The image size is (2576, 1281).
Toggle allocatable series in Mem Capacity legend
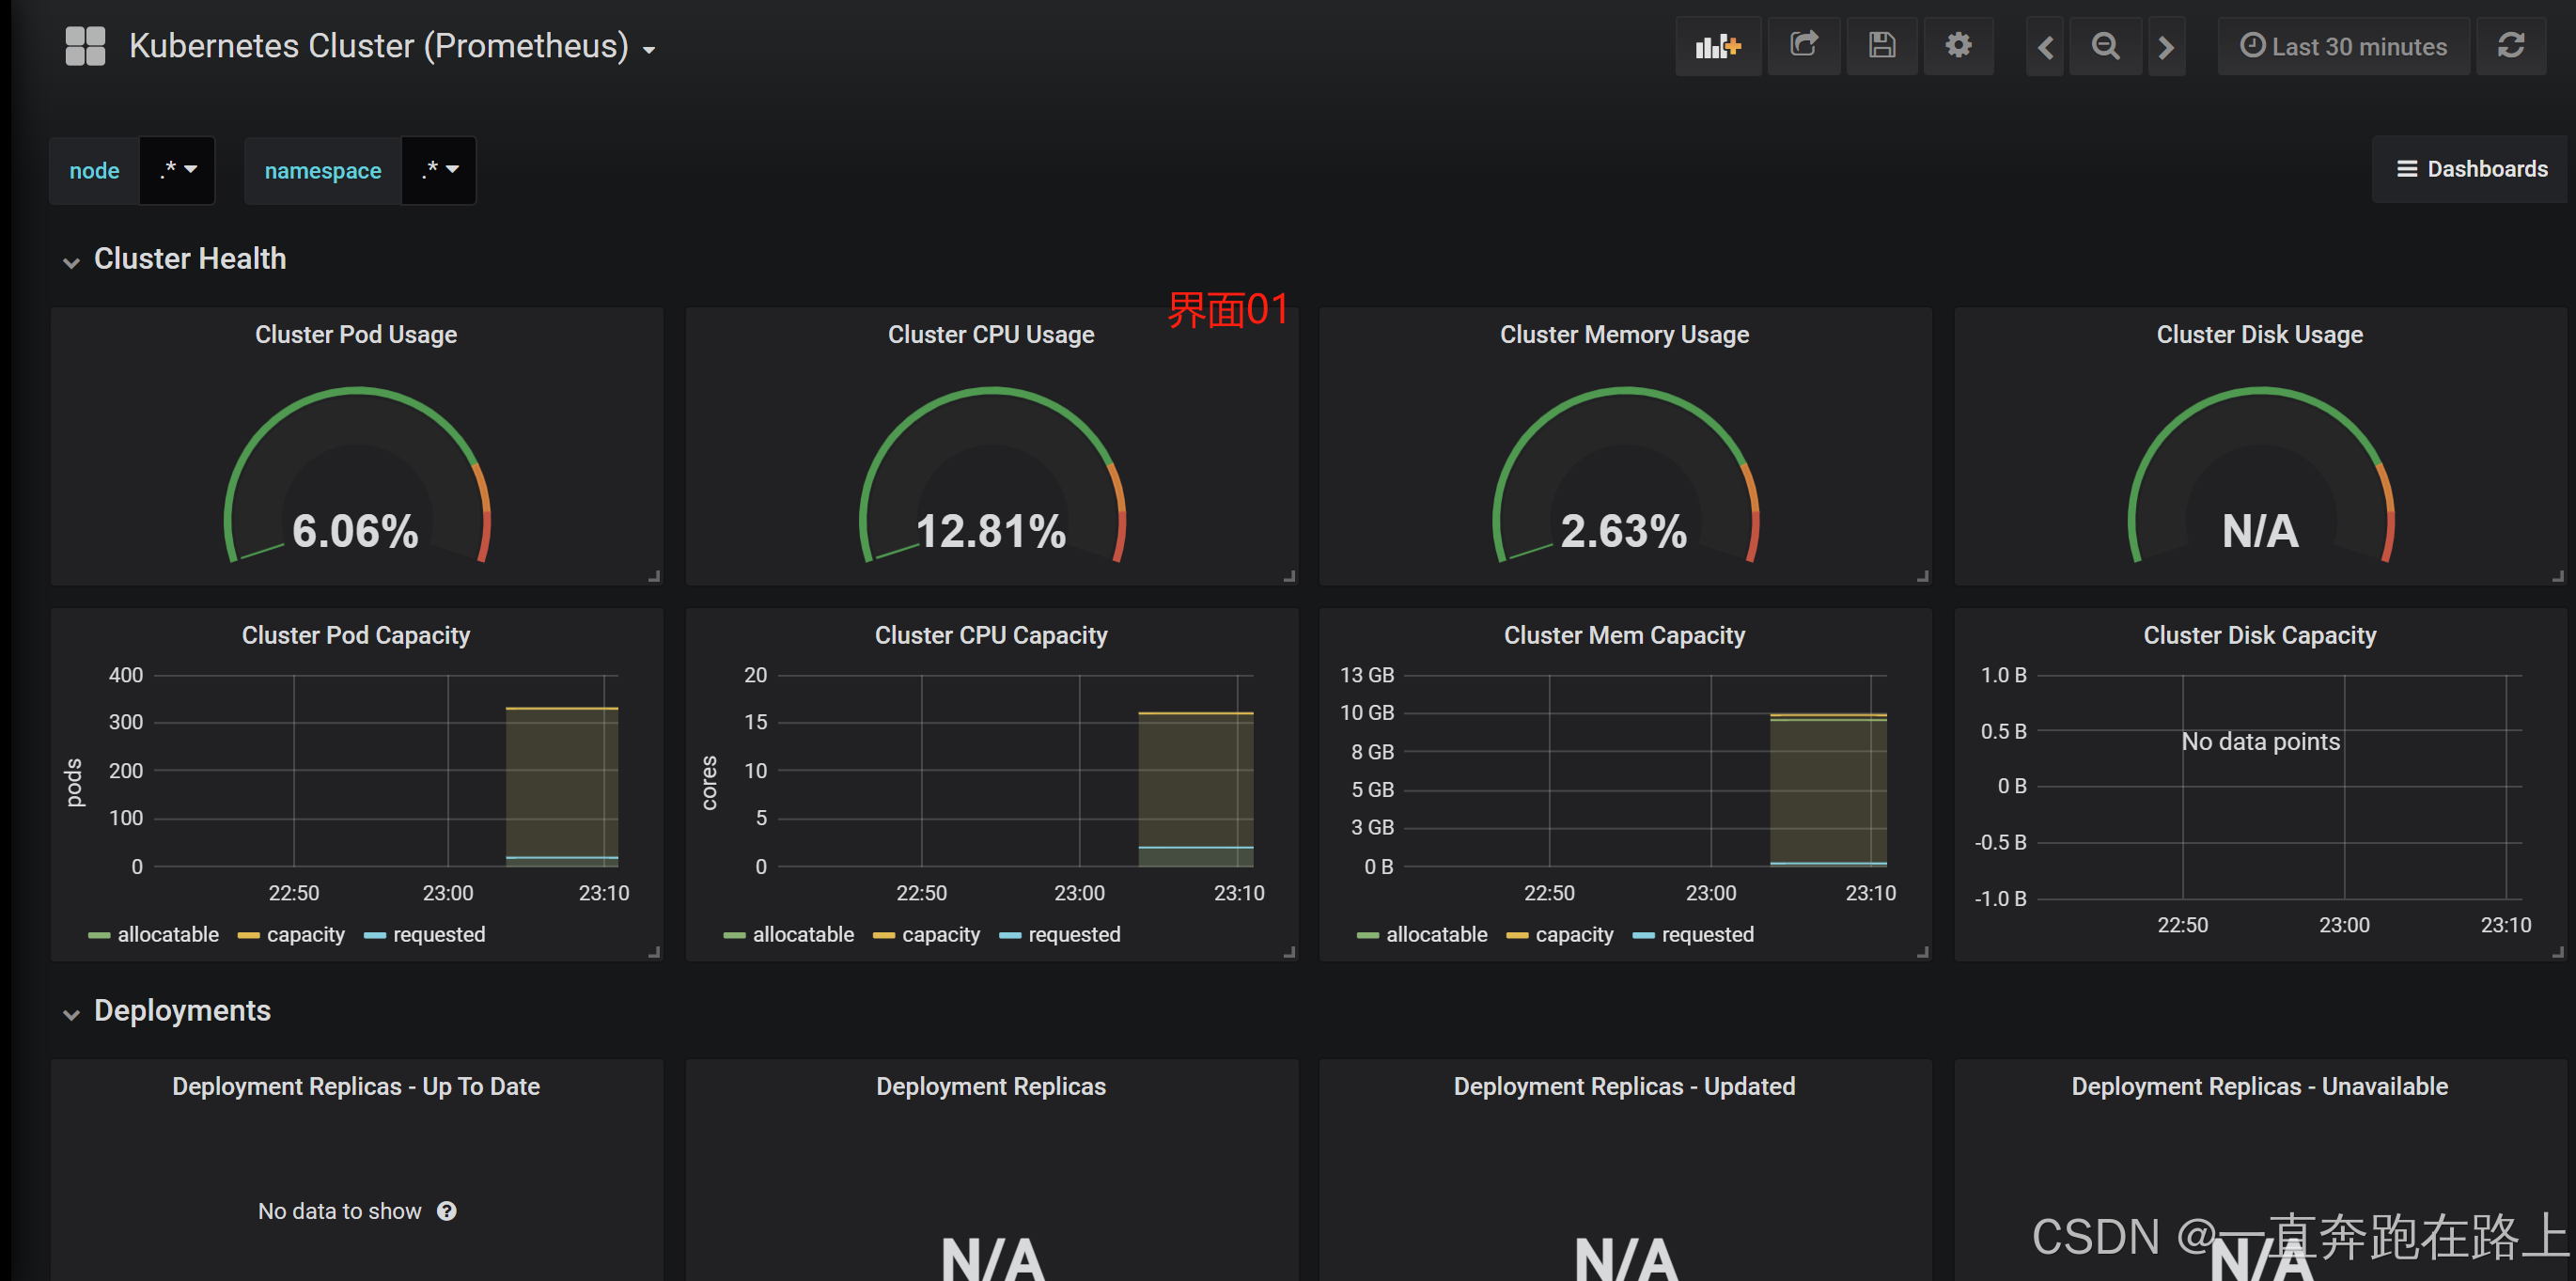pos(1436,935)
